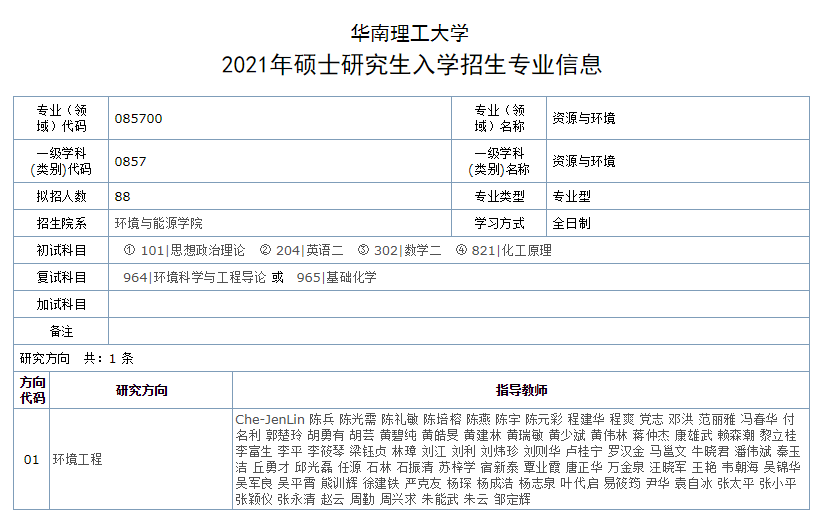This screenshot has width=824, height=521.
Task: Click the 一级学科(类别)名称 label
Action: coord(499,161)
